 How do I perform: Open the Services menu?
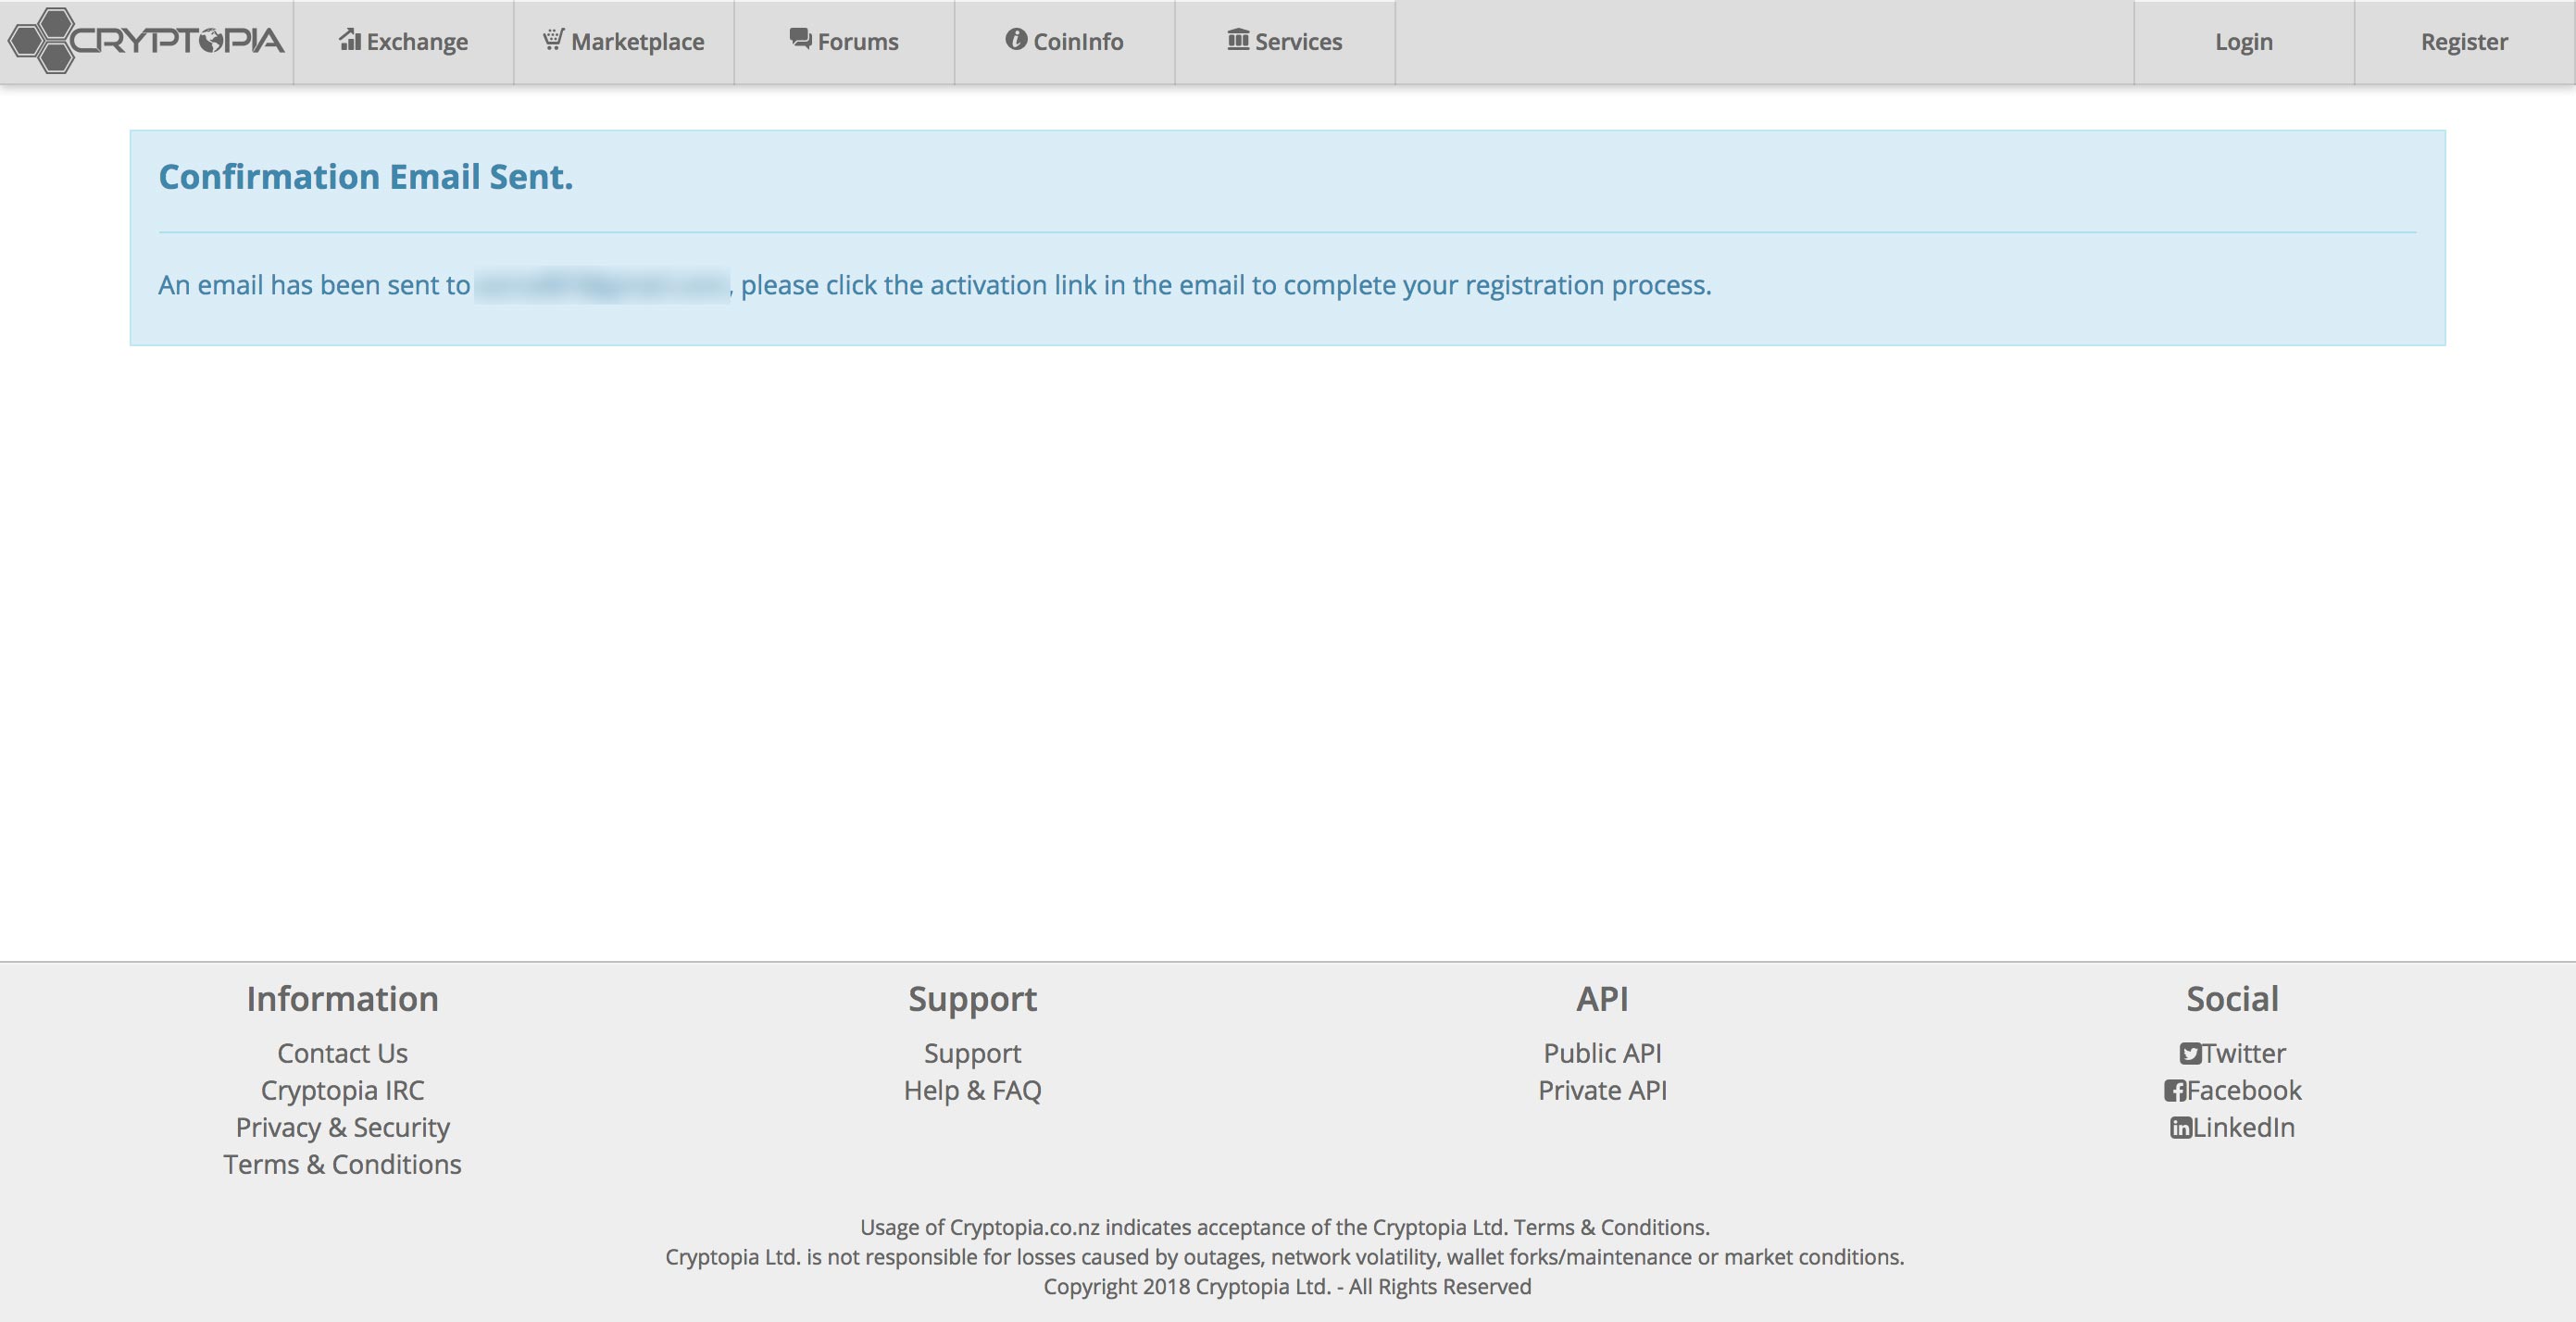tap(1285, 42)
